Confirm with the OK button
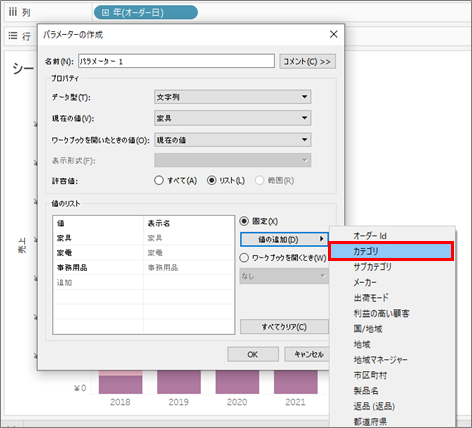472x428 pixels. tap(253, 354)
